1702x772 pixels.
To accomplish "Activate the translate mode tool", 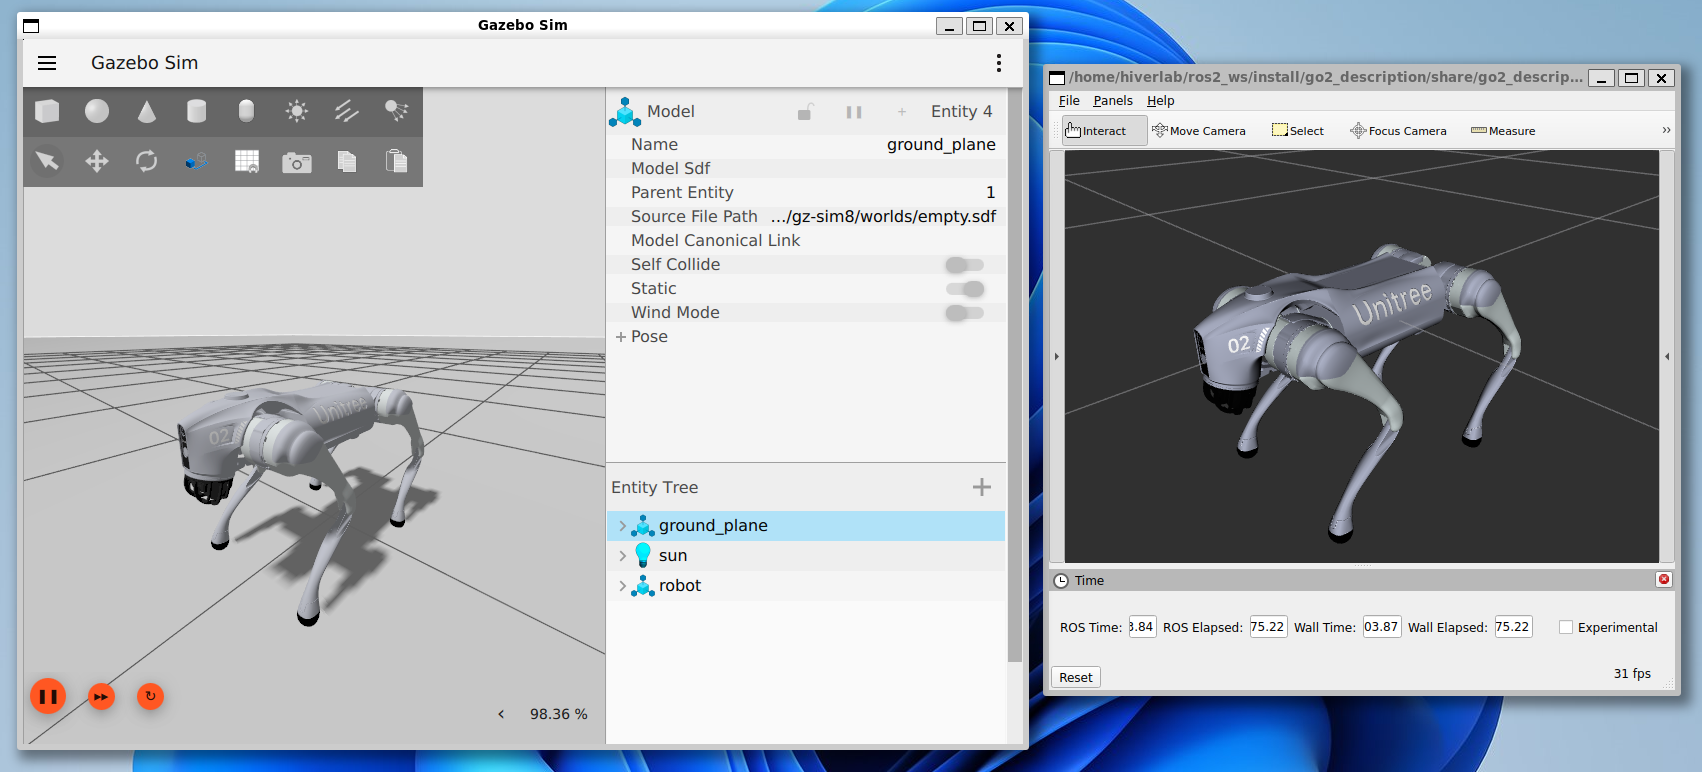I will tap(97, 161).
